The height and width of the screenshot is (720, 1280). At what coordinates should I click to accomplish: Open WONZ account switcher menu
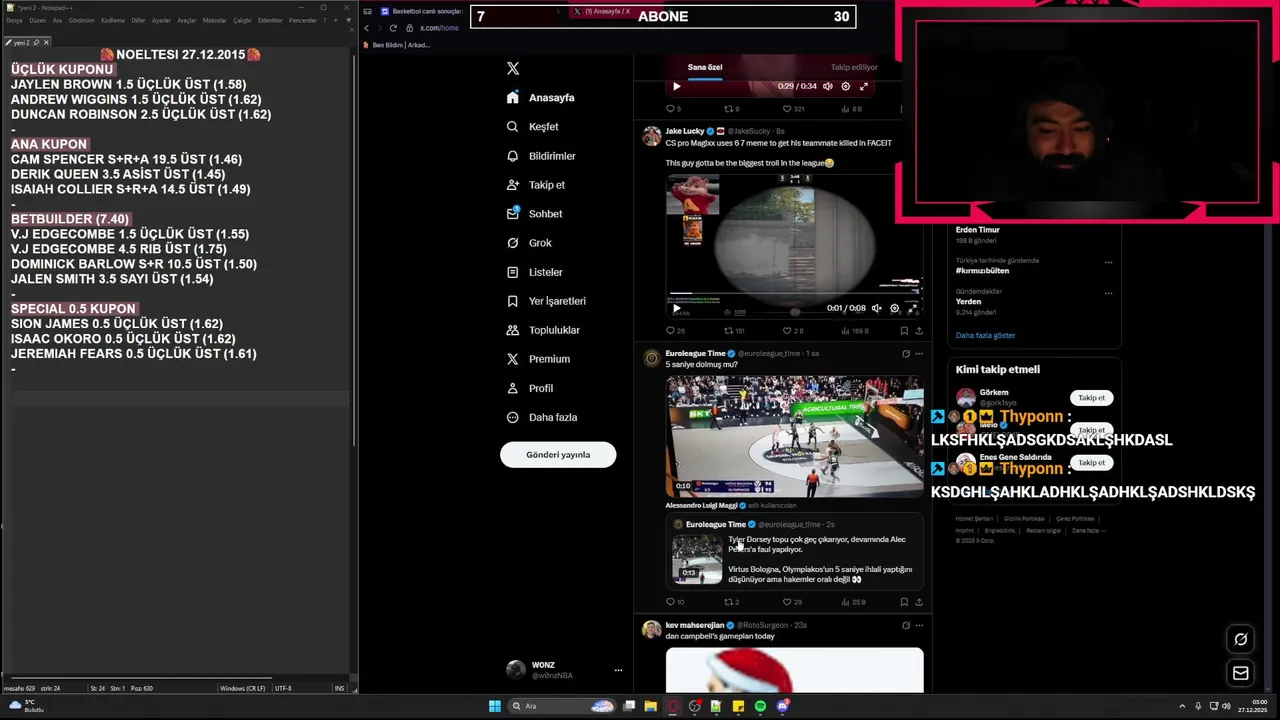click(566, 670)
